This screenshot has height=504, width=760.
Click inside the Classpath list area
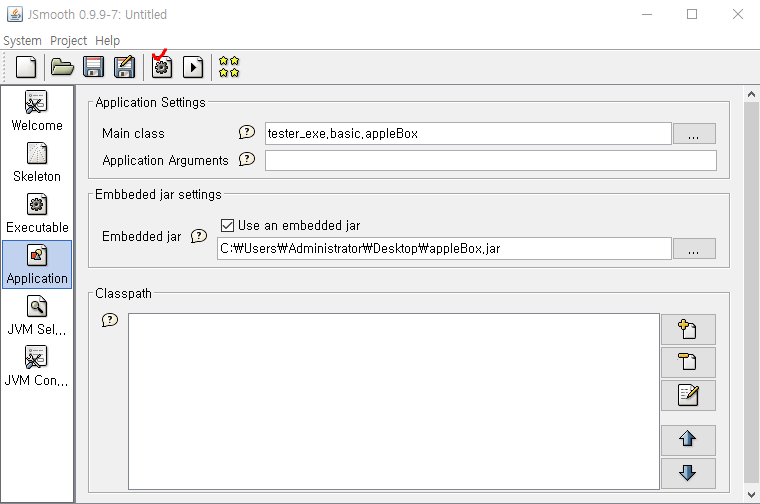pos(394,401)
